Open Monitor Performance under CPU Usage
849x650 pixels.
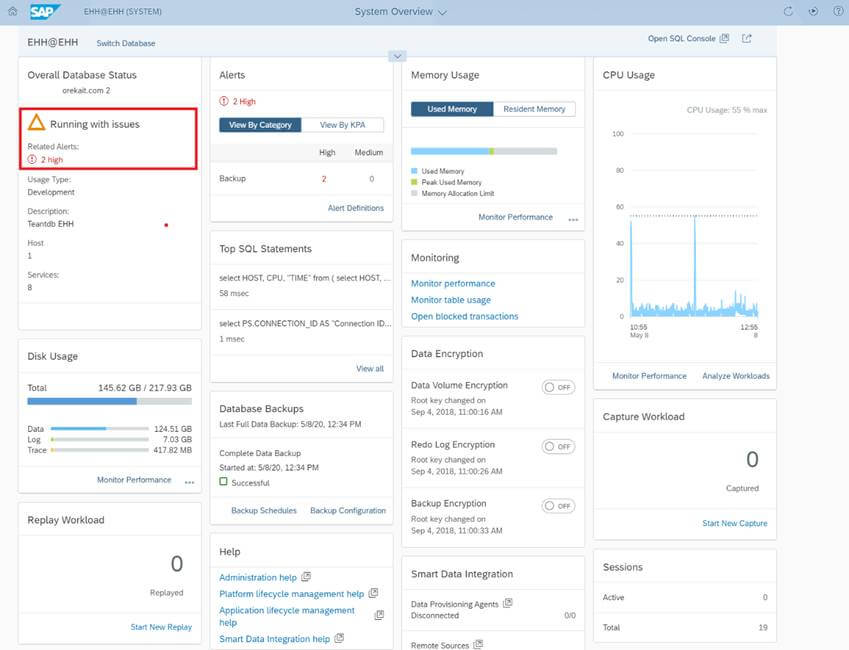[x=649, y=376]
